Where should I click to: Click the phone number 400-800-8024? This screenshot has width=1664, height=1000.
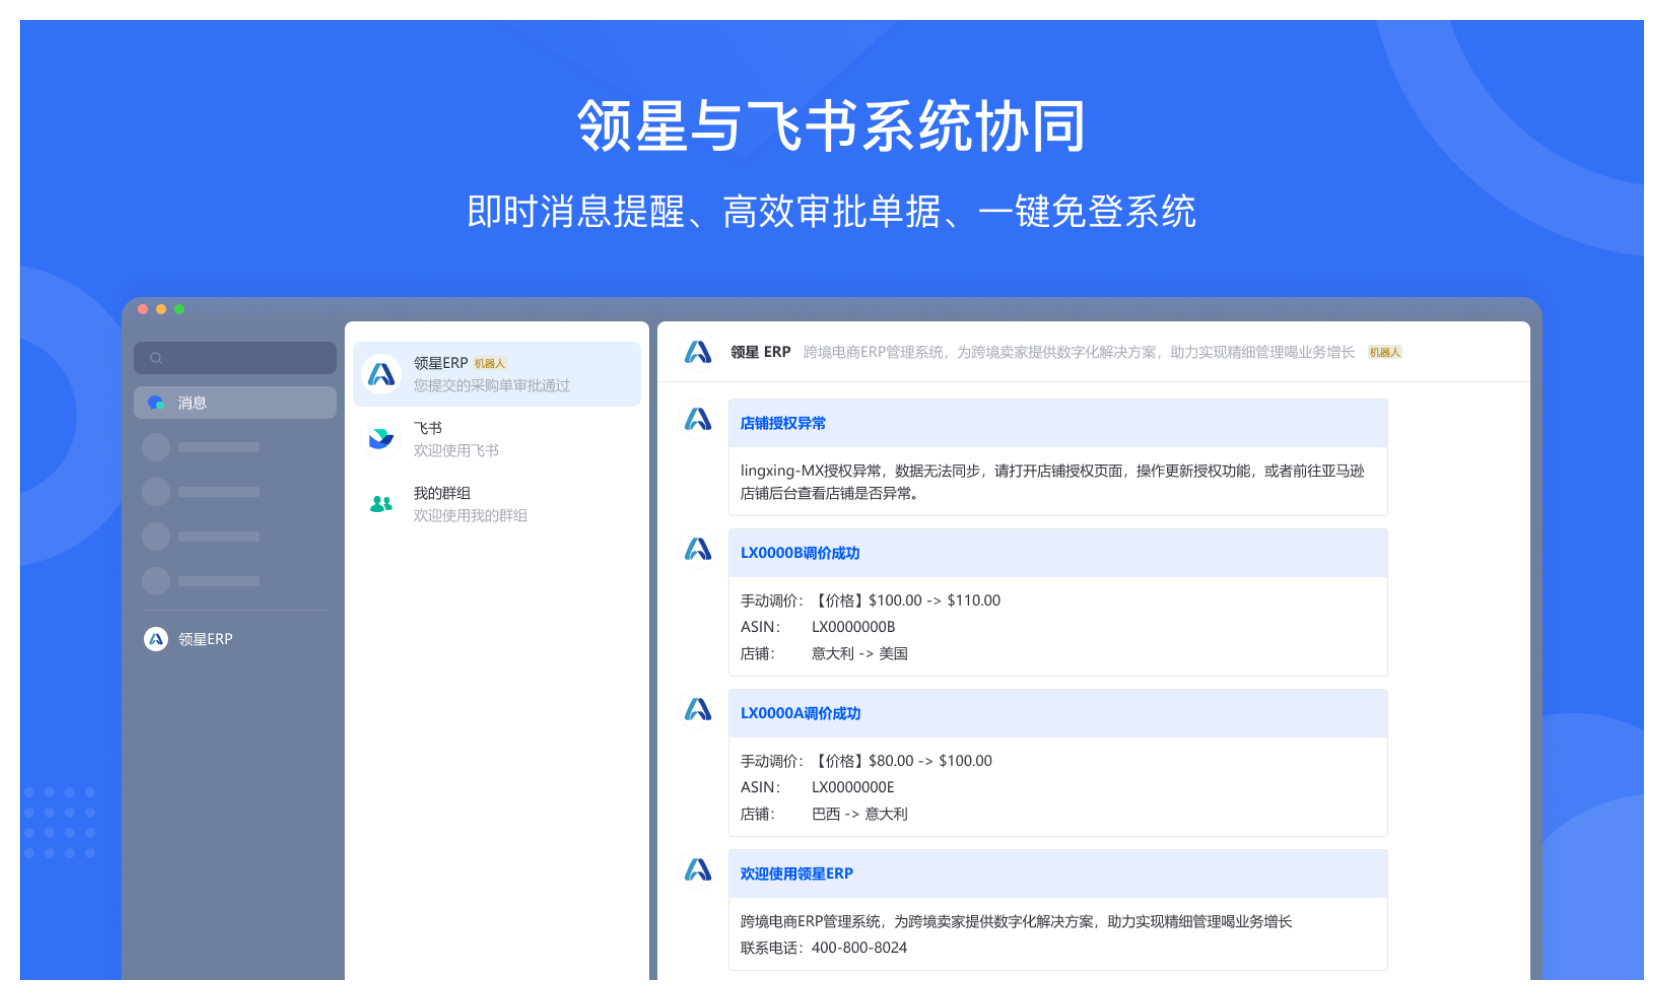[x=859, y=948]
